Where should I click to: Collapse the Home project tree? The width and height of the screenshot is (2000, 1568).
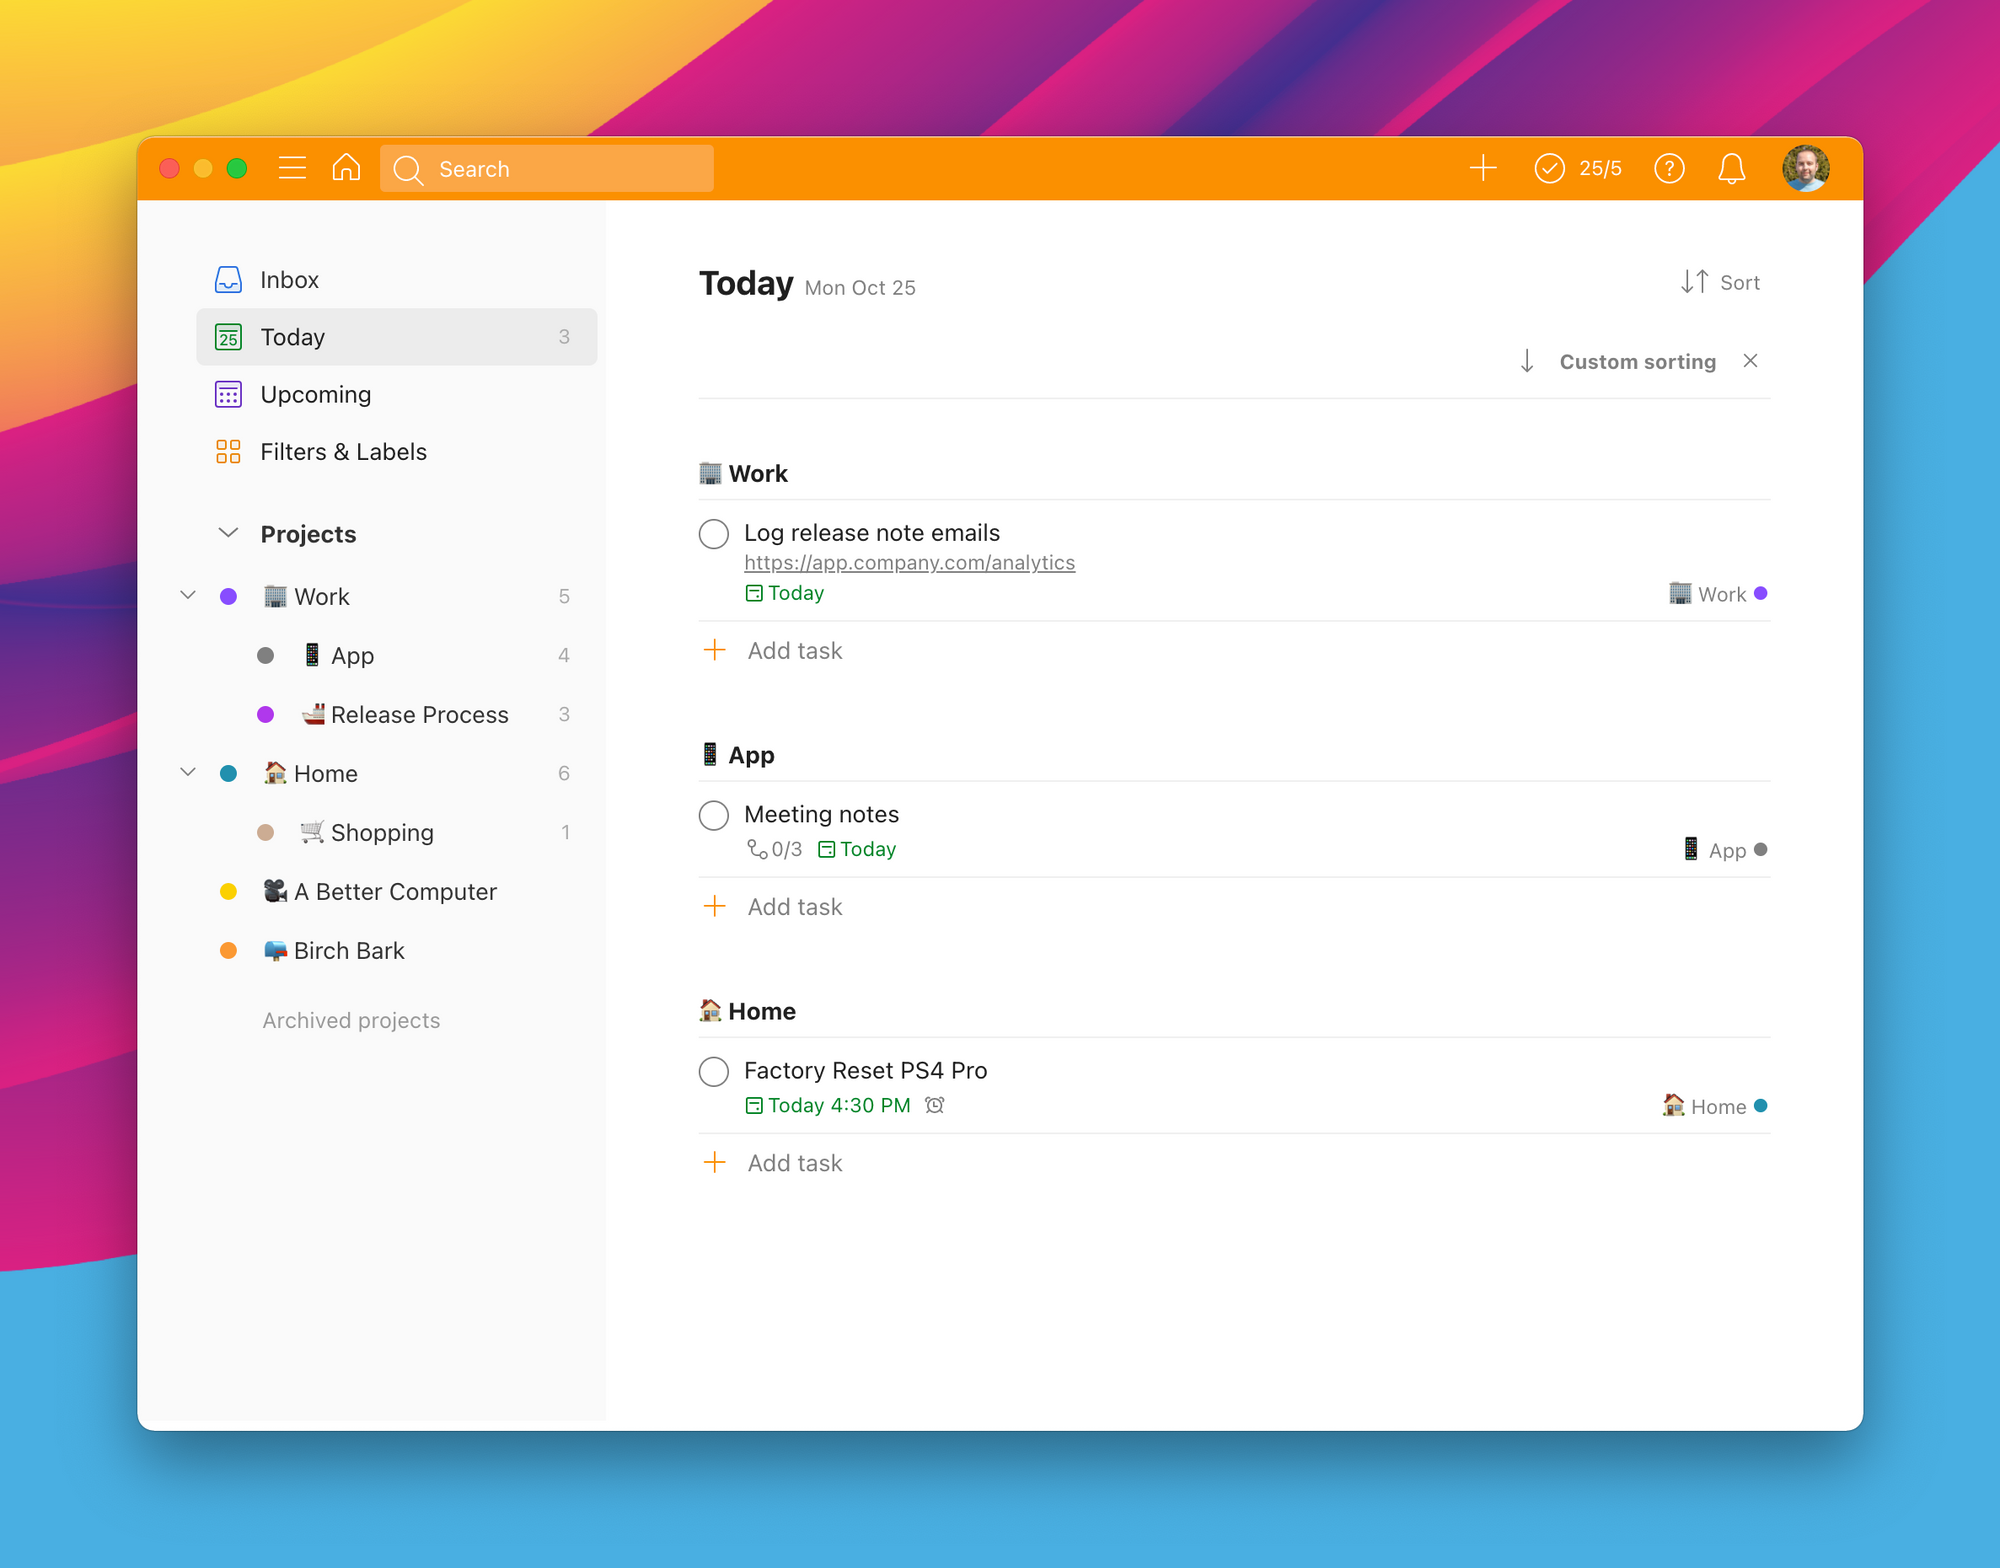(x=188, y=773)
